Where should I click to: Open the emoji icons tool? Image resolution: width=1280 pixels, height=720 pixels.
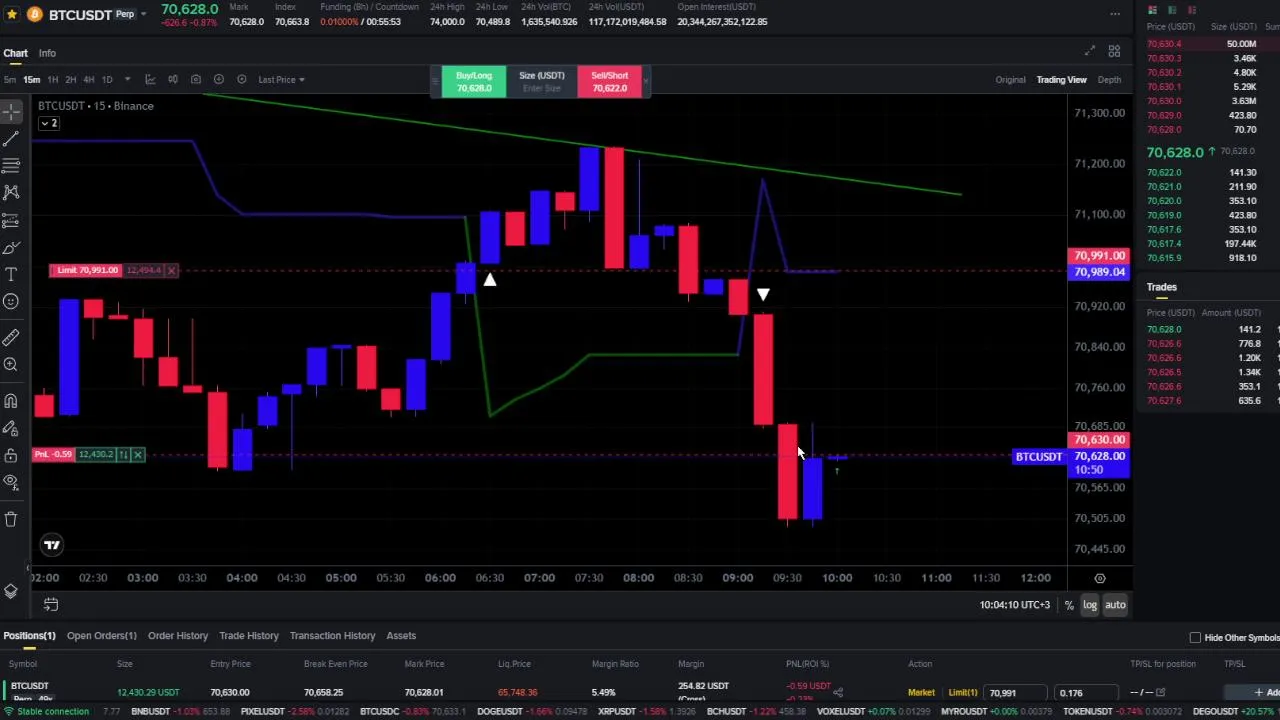pos(11,301)
